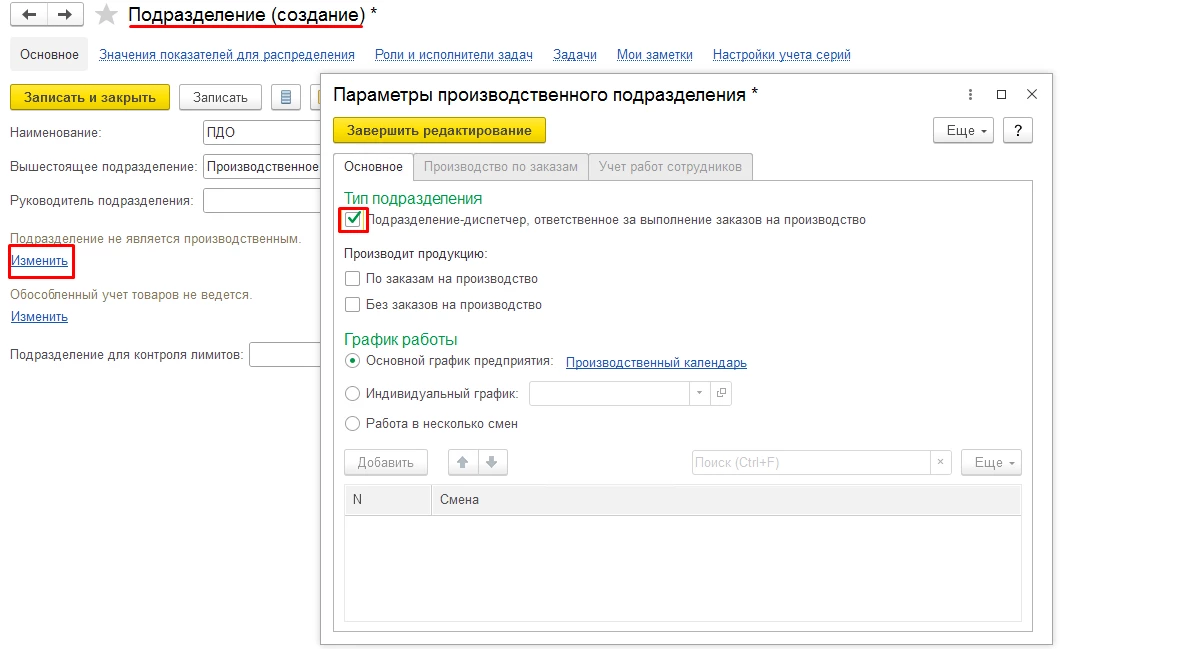Open the main form's Основное section
The width and height of the screenshot is (1200, 649).
click(x=49, y=55)
